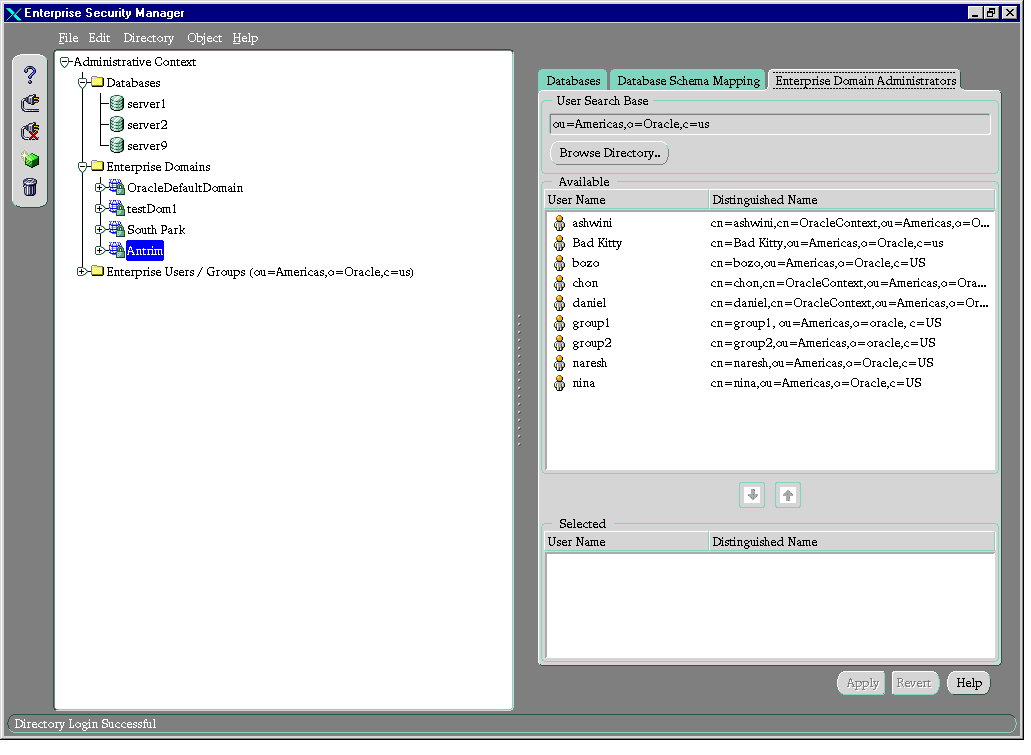Collapse the Databases folder node
This screenshot has width=1031, height=755.
[x=83, y=83]
